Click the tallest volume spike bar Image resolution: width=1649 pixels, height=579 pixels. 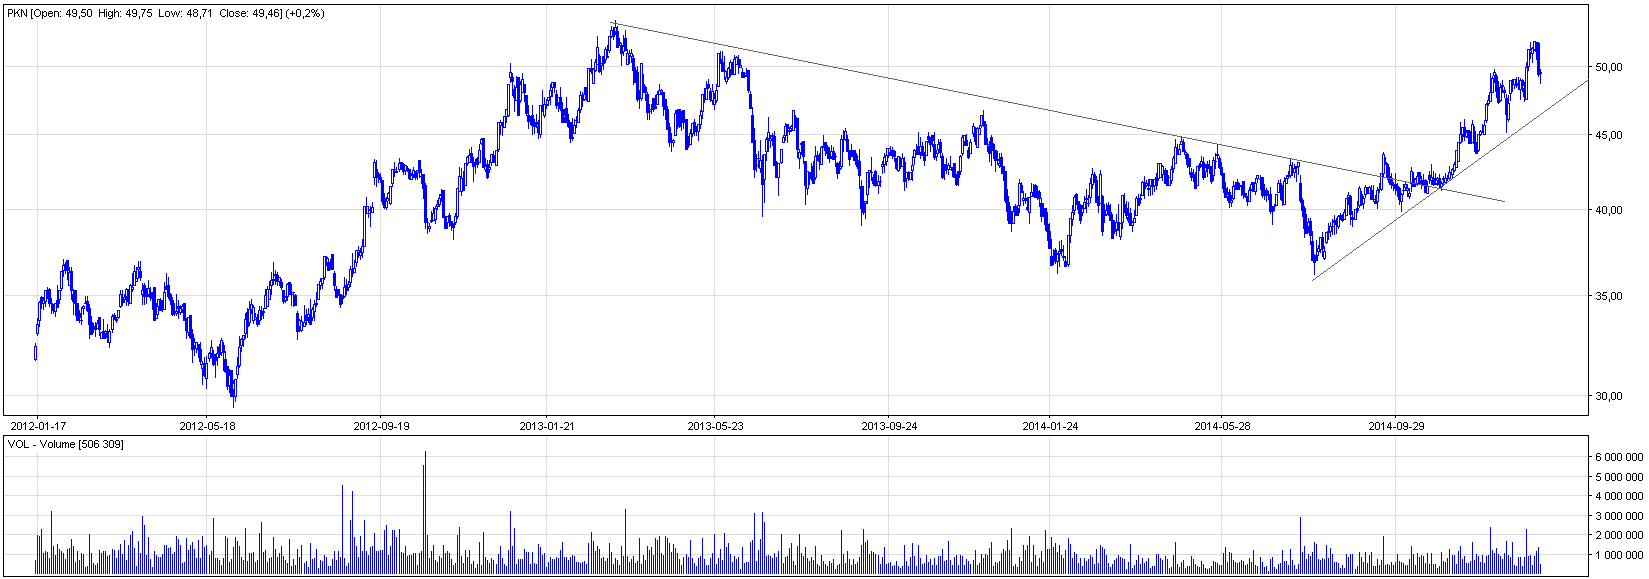[425, 512]
